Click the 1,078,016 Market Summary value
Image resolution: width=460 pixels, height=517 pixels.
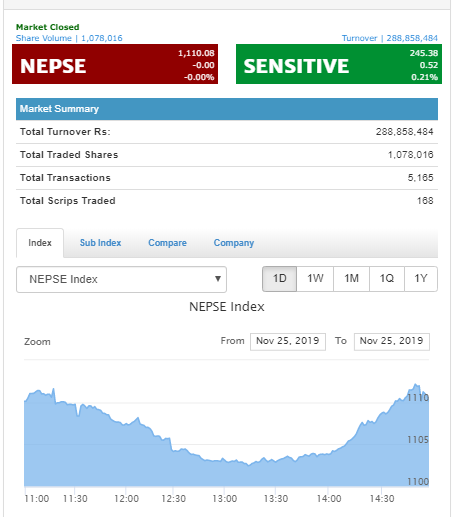pyautogui.click(x=411, y=155)
